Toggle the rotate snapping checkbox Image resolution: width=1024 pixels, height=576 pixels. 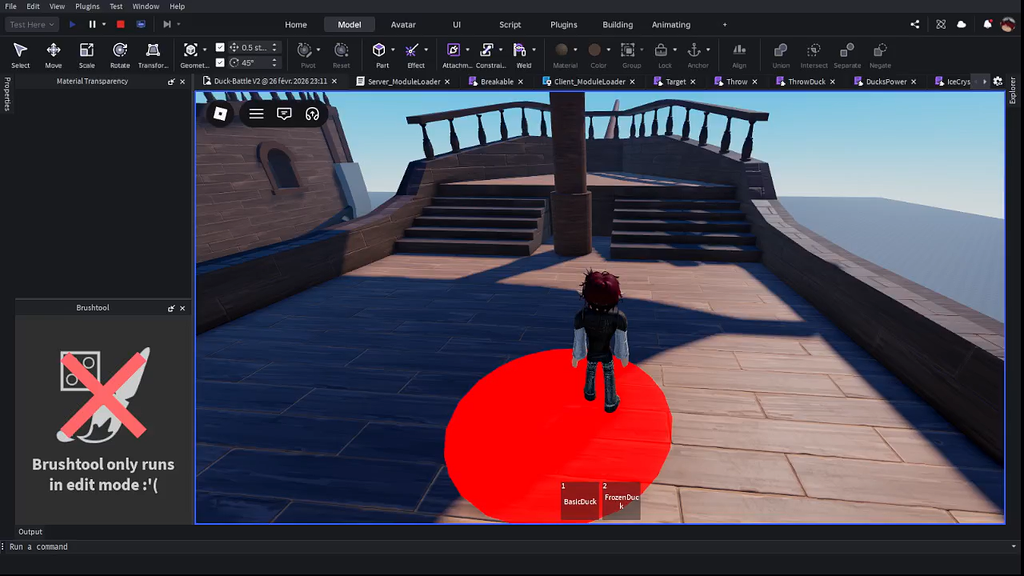pyautogui.click(x=220, y=63)
